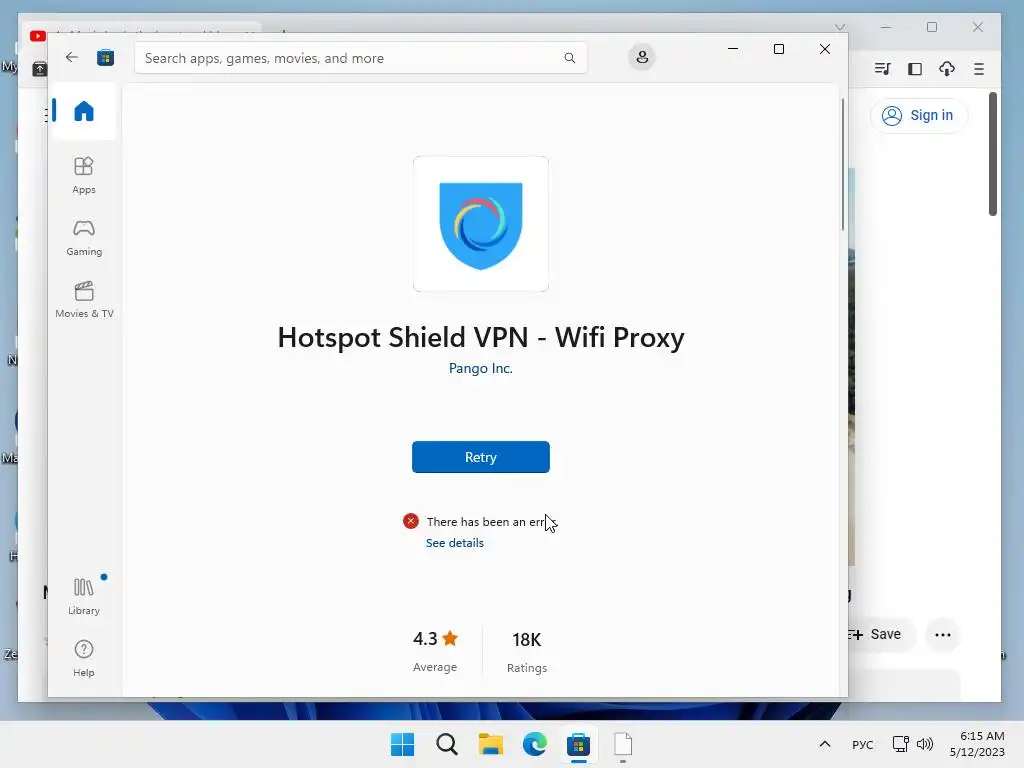The width and height of the screenshot is (1024, 768).
Task: Click the Hotspot Shield app logo
Action: click(481, 224)
